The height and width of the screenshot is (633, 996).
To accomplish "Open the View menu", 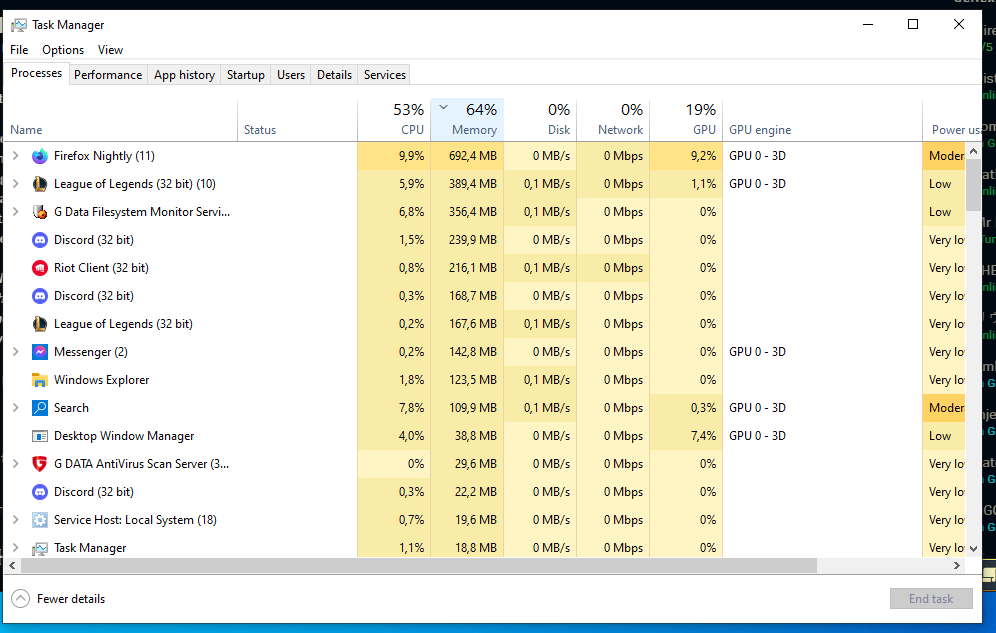I will (x=110, y=50).
